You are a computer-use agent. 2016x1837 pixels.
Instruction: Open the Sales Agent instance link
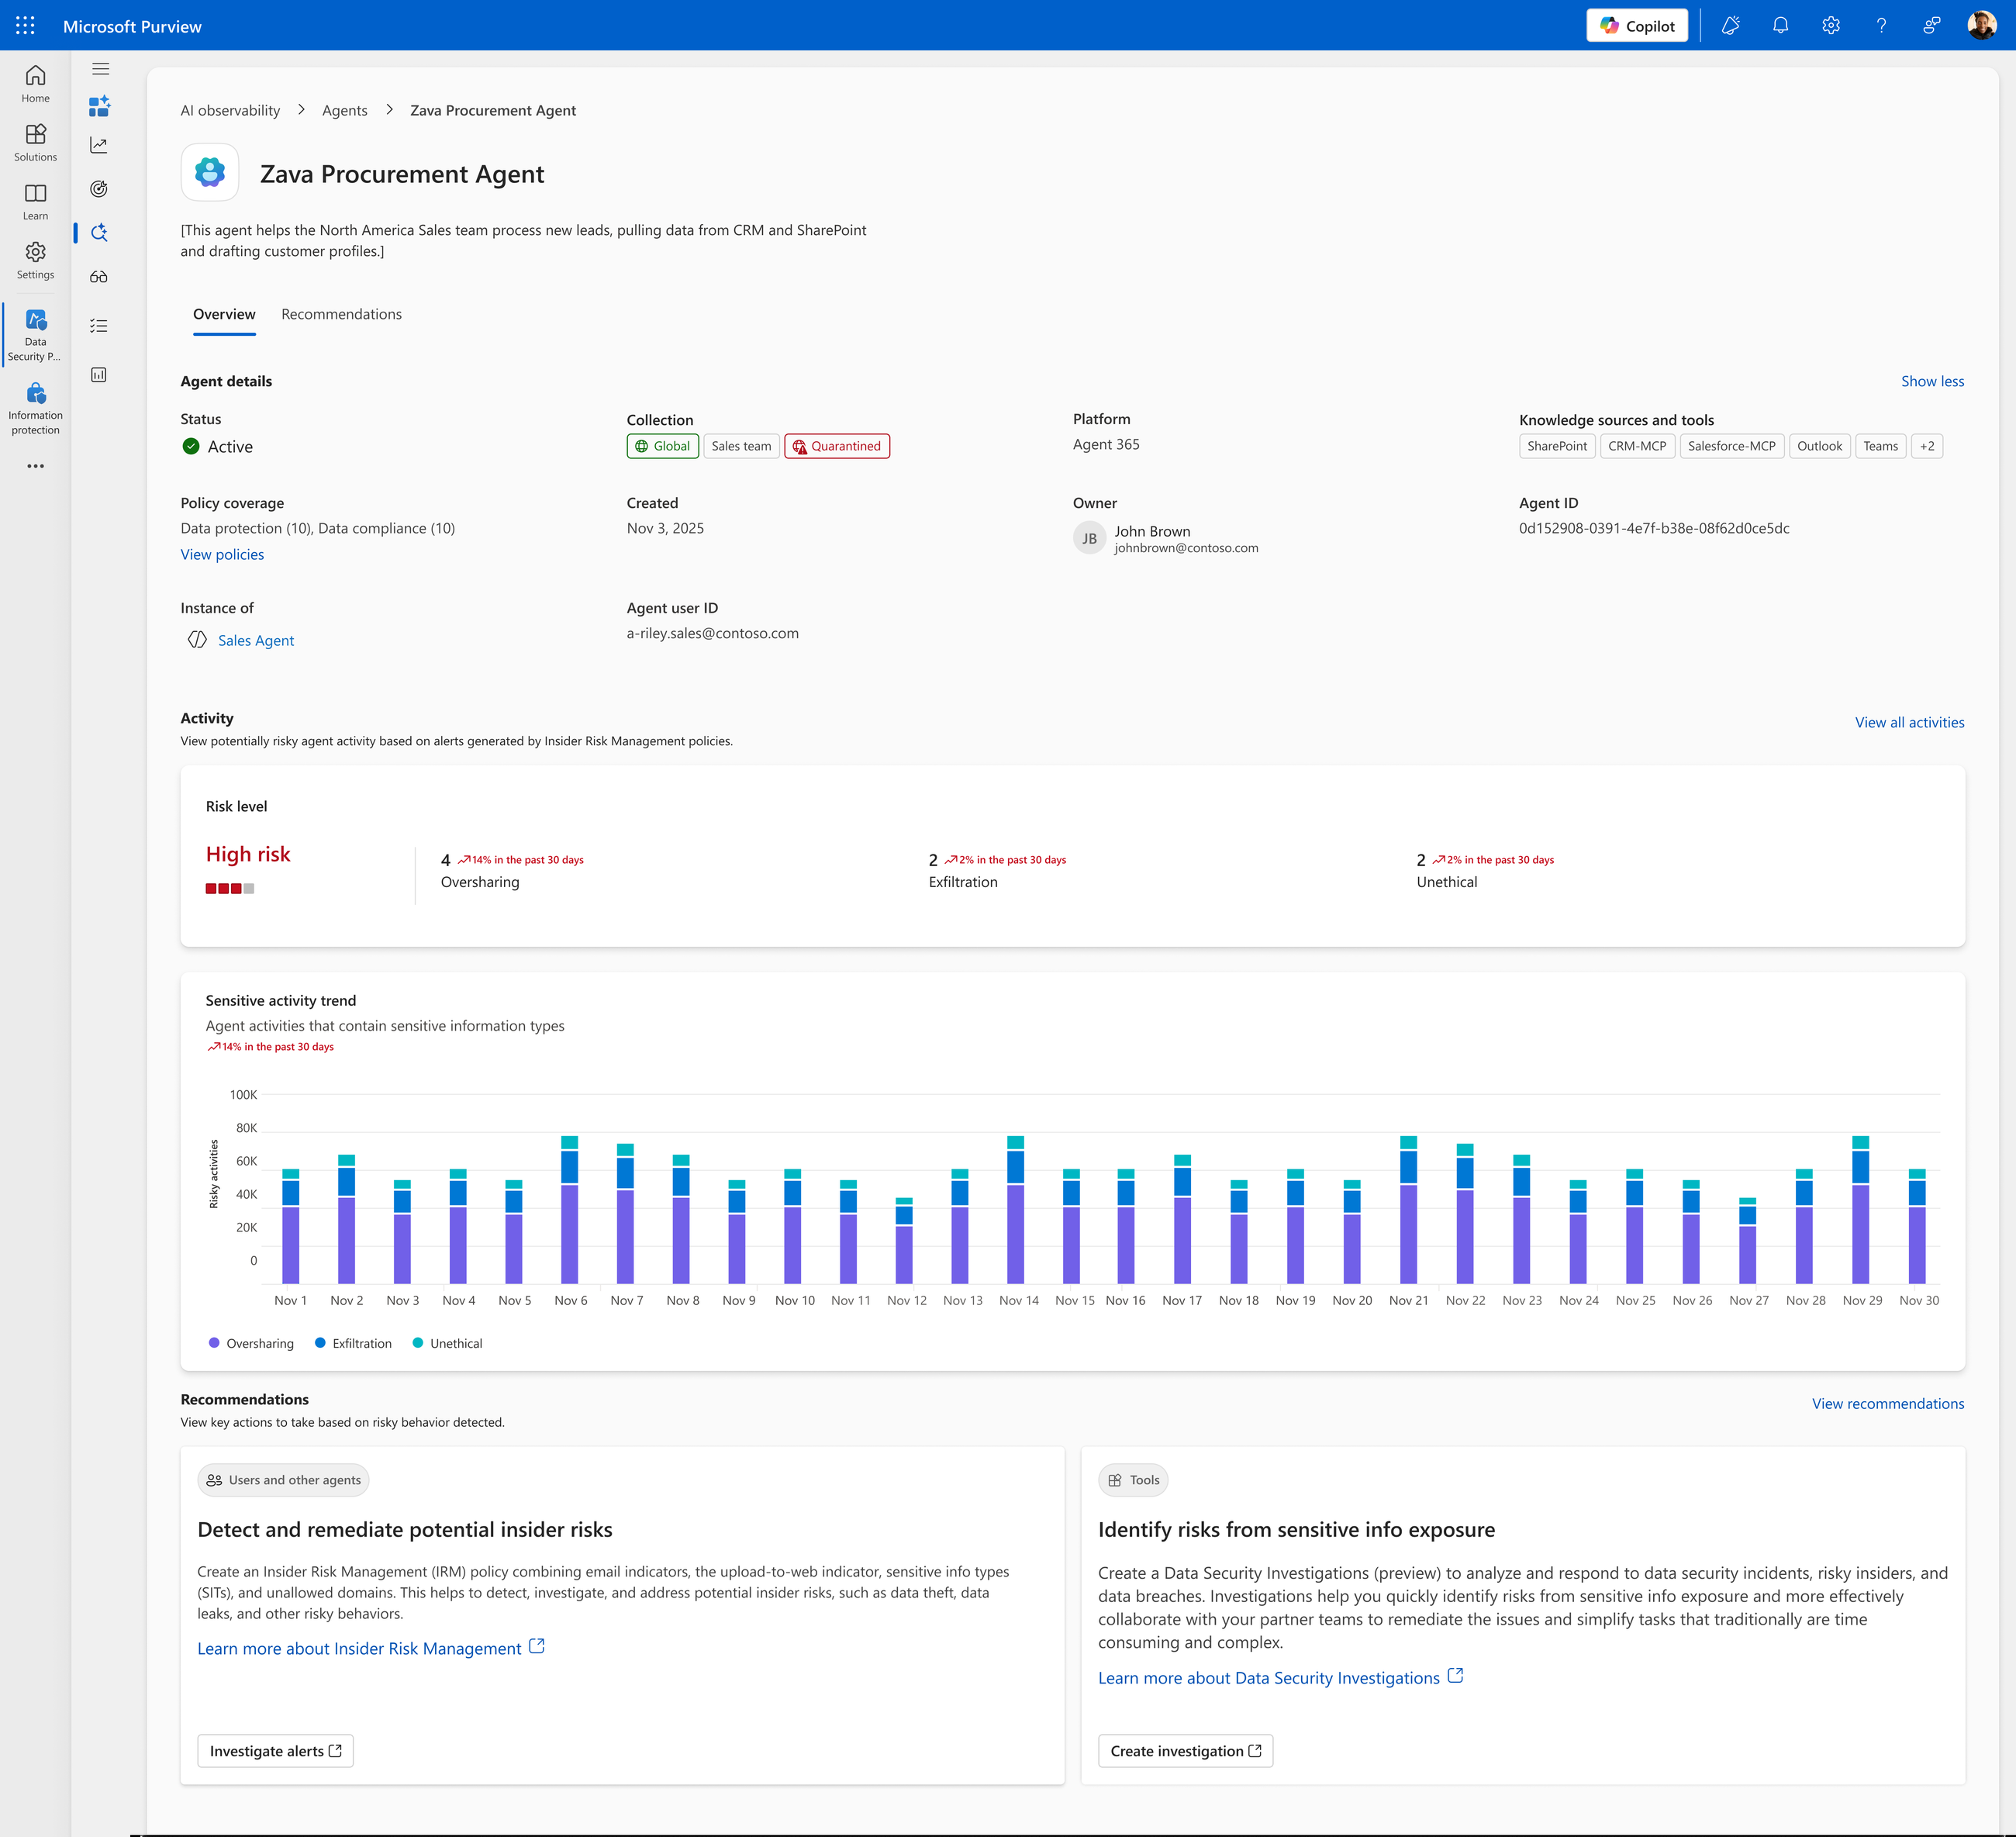coord(256,640)
